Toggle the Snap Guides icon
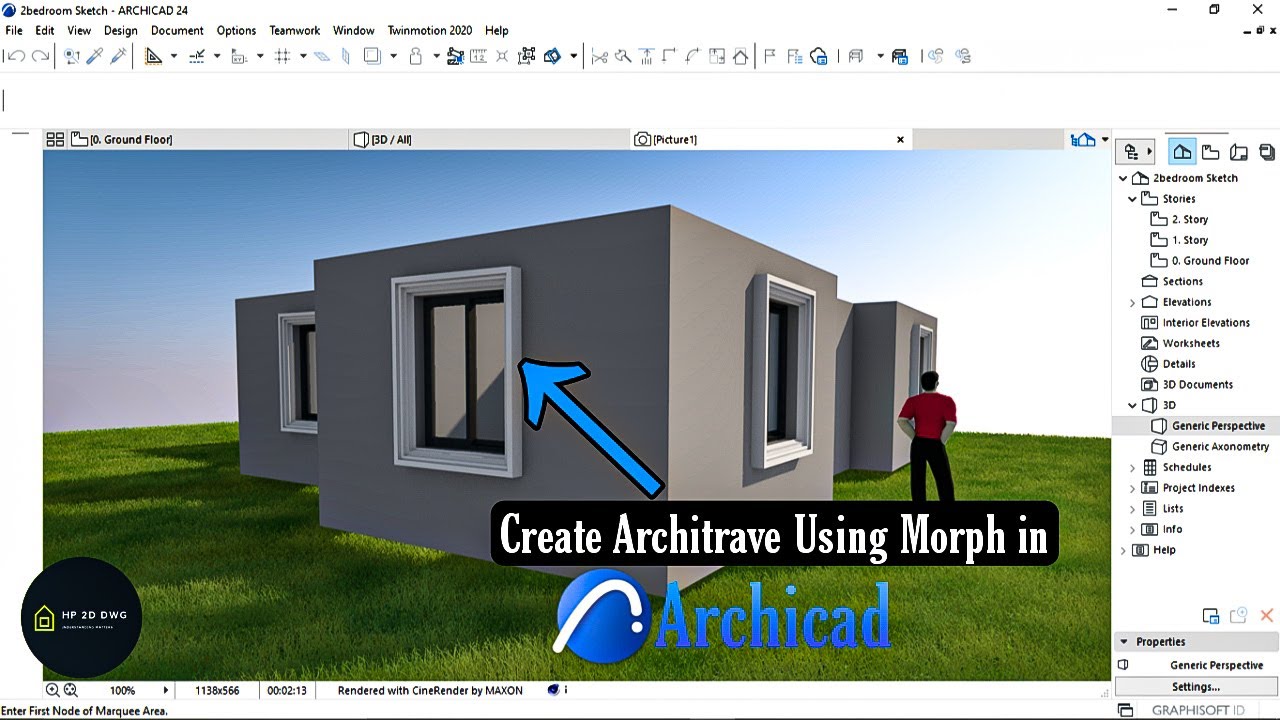Screen dimensions: 1280x720 click(x=197, y=56)
